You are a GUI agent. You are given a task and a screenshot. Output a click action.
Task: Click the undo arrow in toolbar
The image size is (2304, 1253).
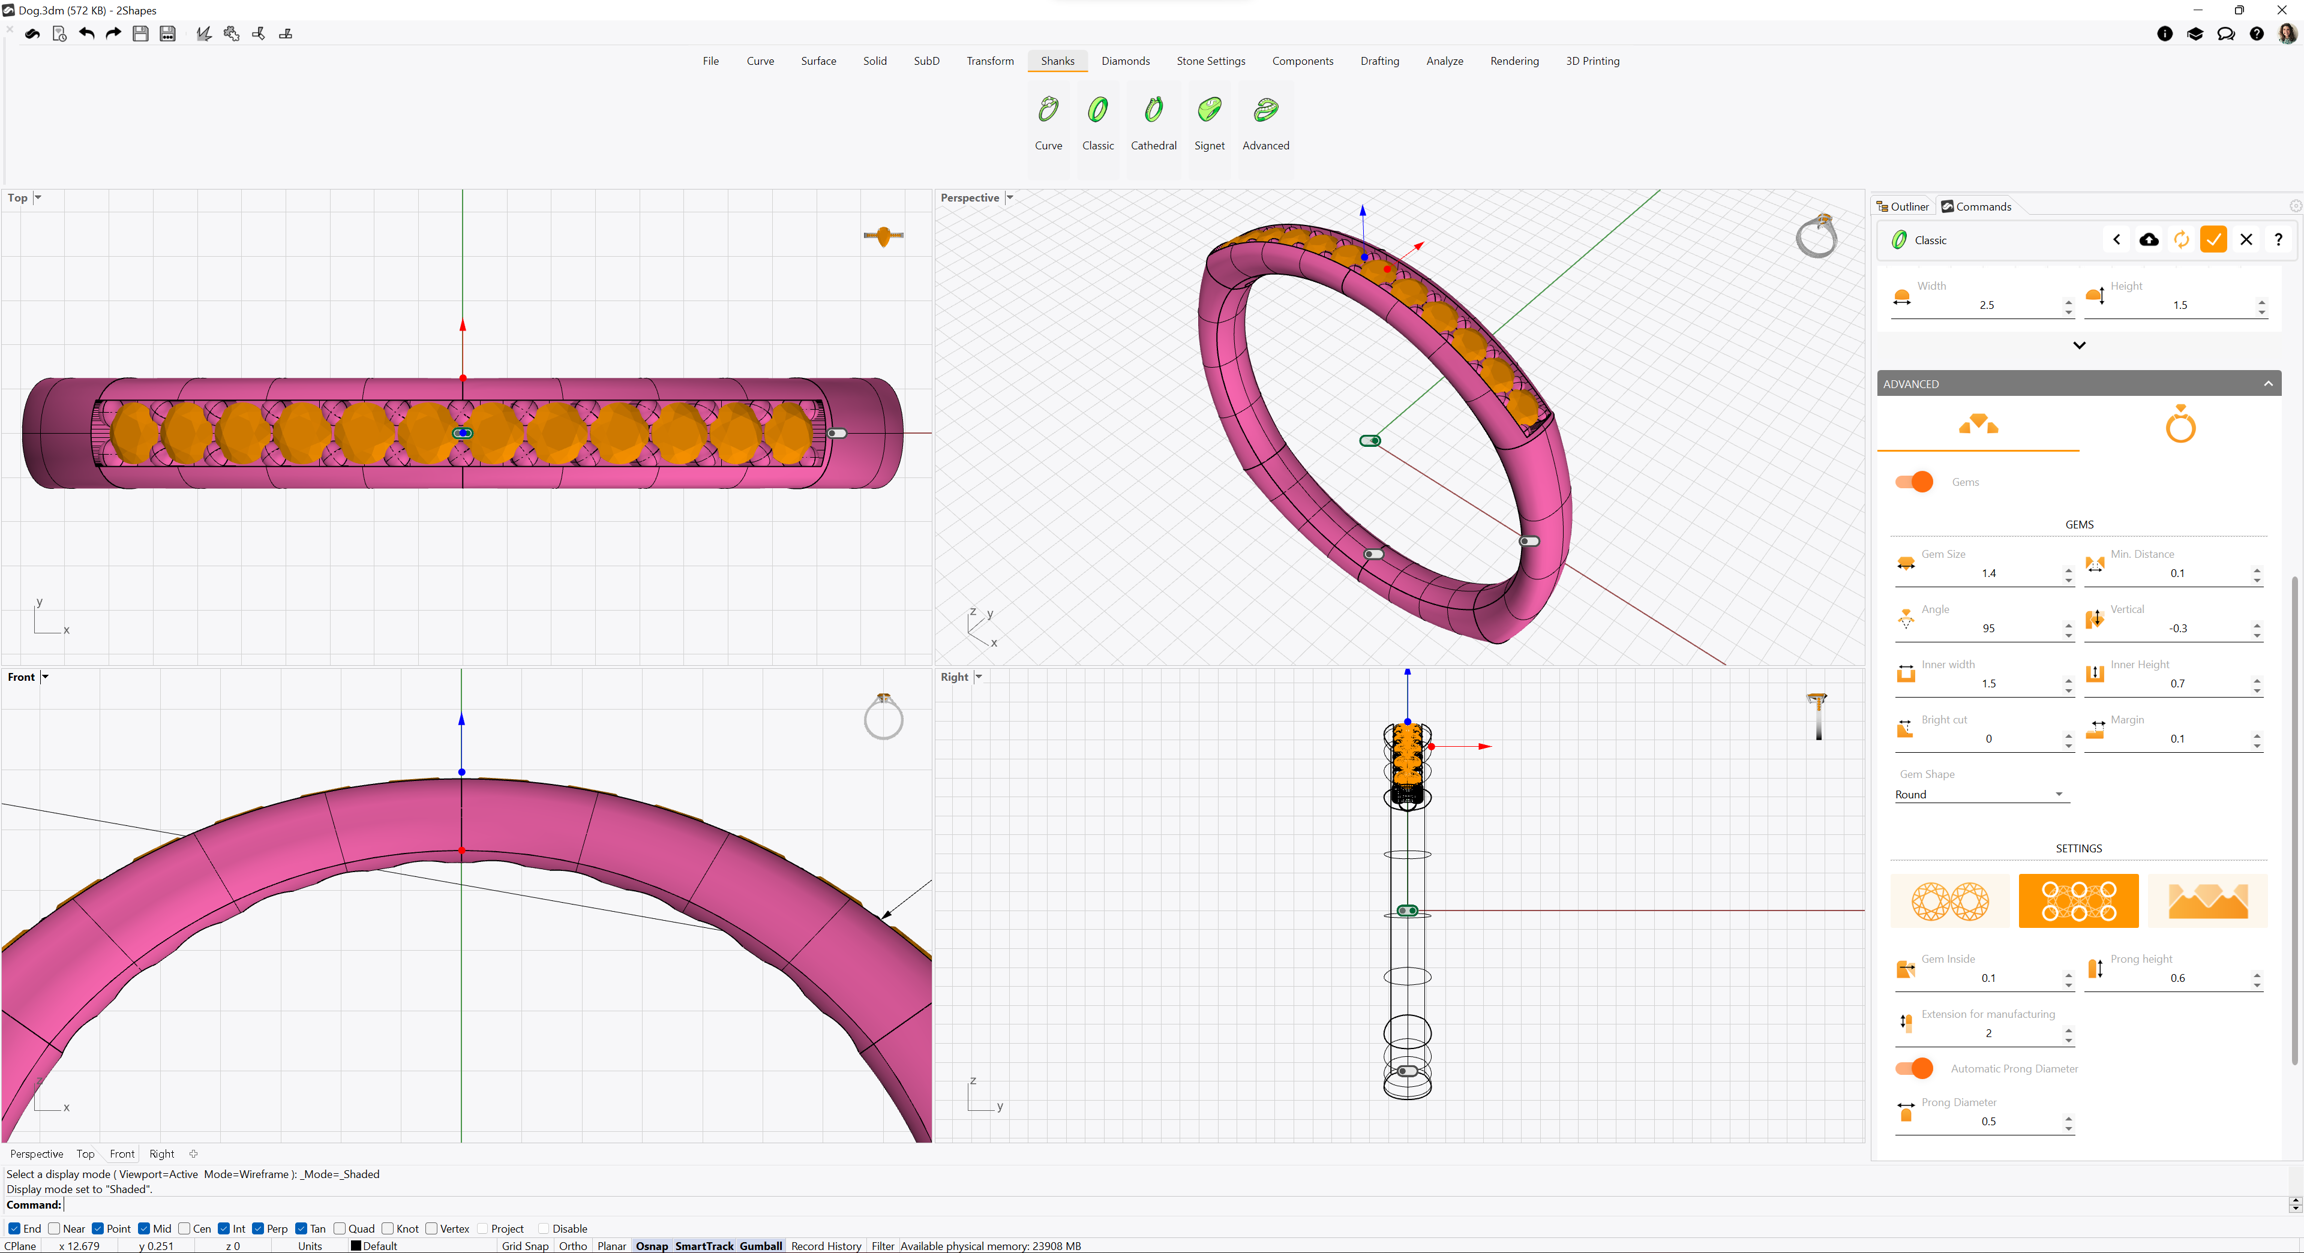click(86, 34)
